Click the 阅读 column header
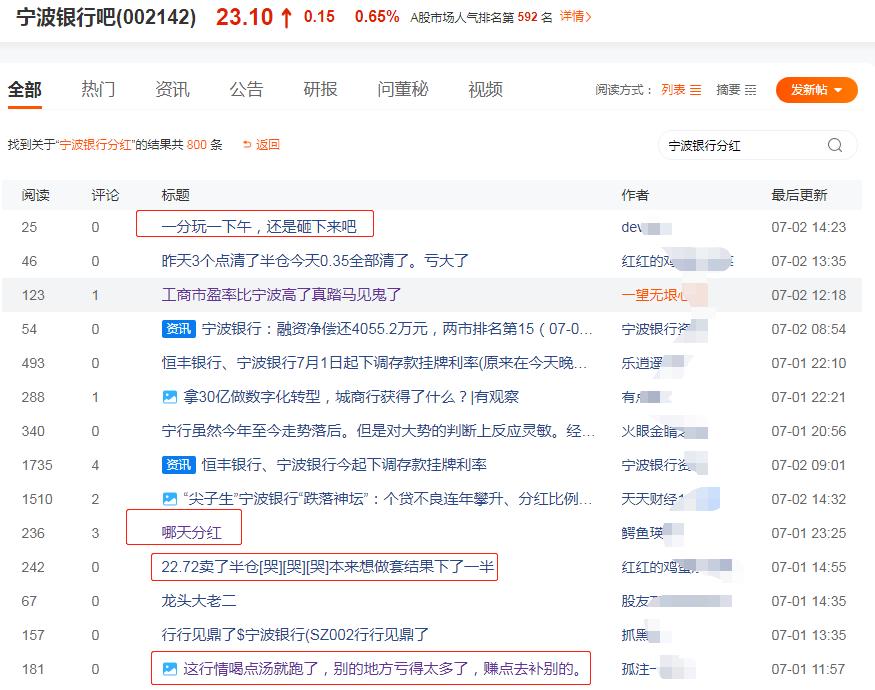 pos(36,195)
